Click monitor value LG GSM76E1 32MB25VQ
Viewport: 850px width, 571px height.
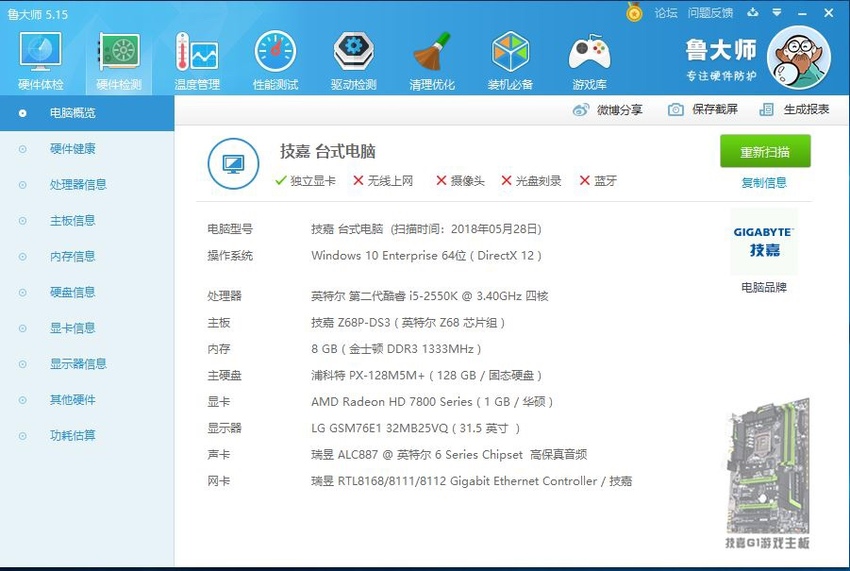pyautogui.click(x=415, y=428)
